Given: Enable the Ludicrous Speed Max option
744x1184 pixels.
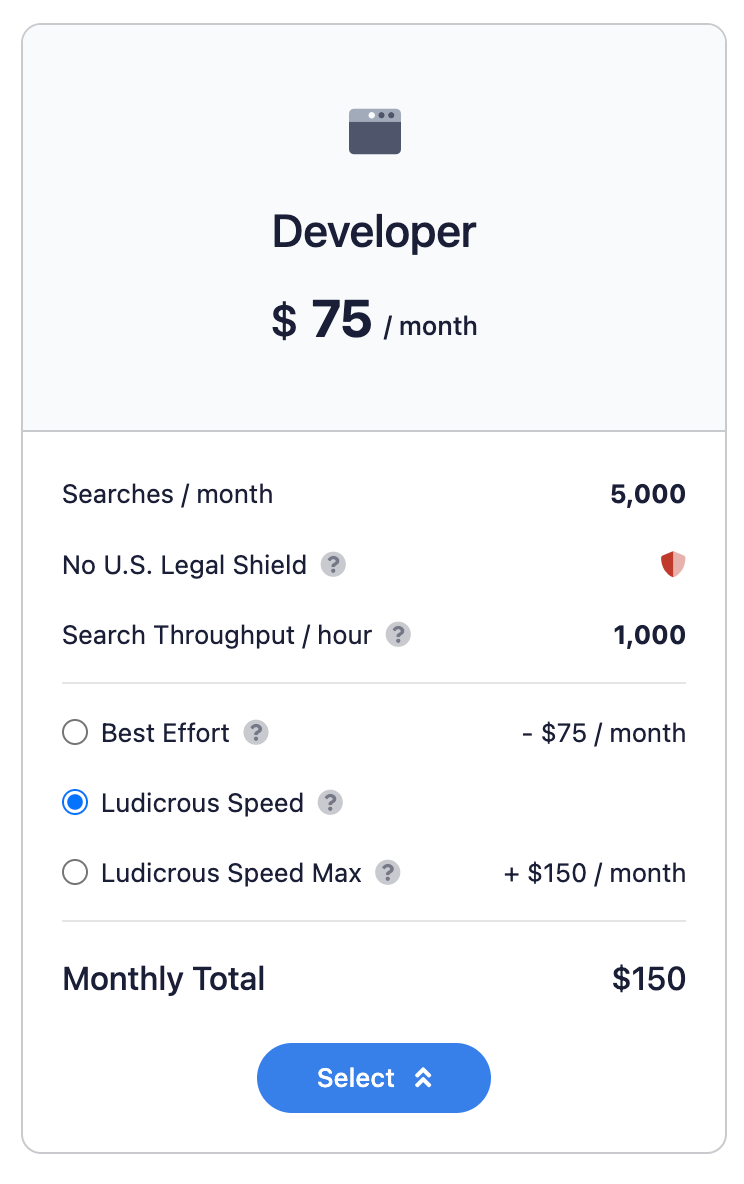Looking at the screenshot, I should 75,873.
